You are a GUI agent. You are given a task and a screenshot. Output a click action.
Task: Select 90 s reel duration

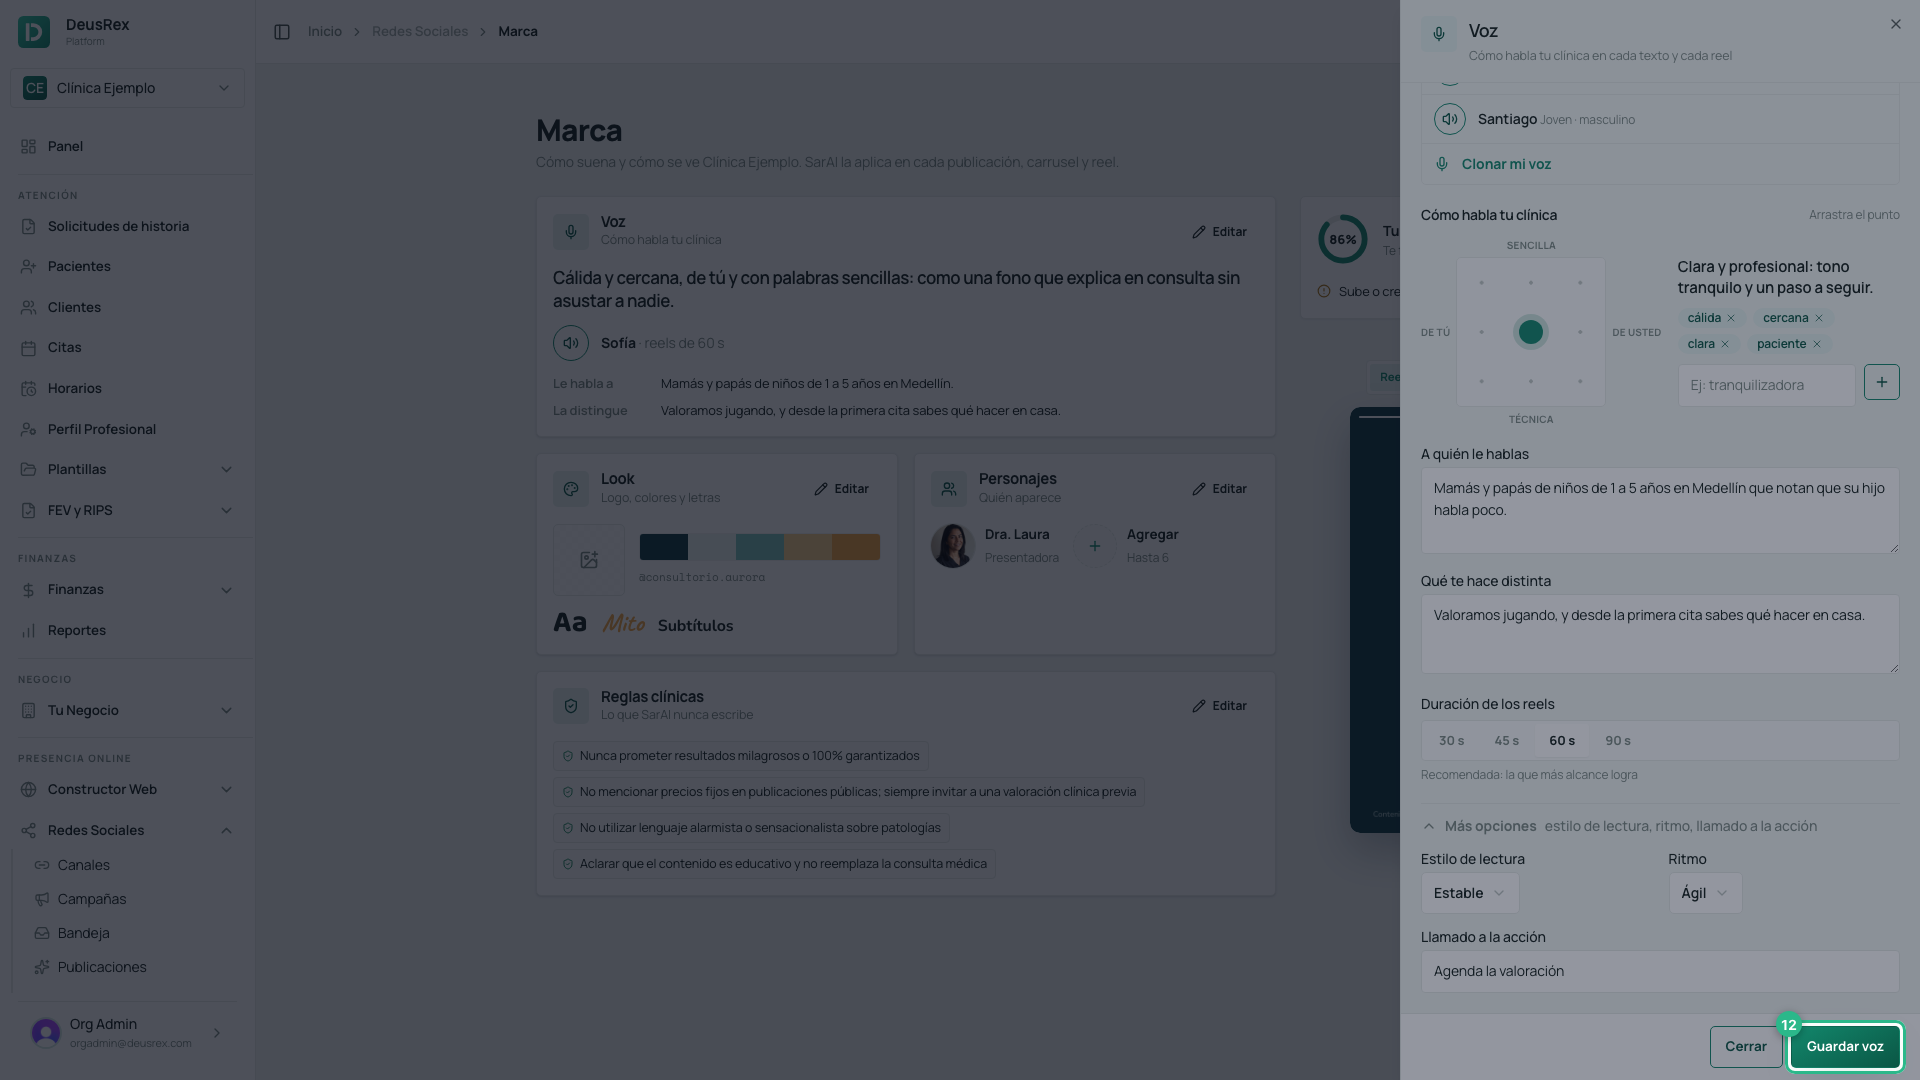click(x=1618, y=741)
